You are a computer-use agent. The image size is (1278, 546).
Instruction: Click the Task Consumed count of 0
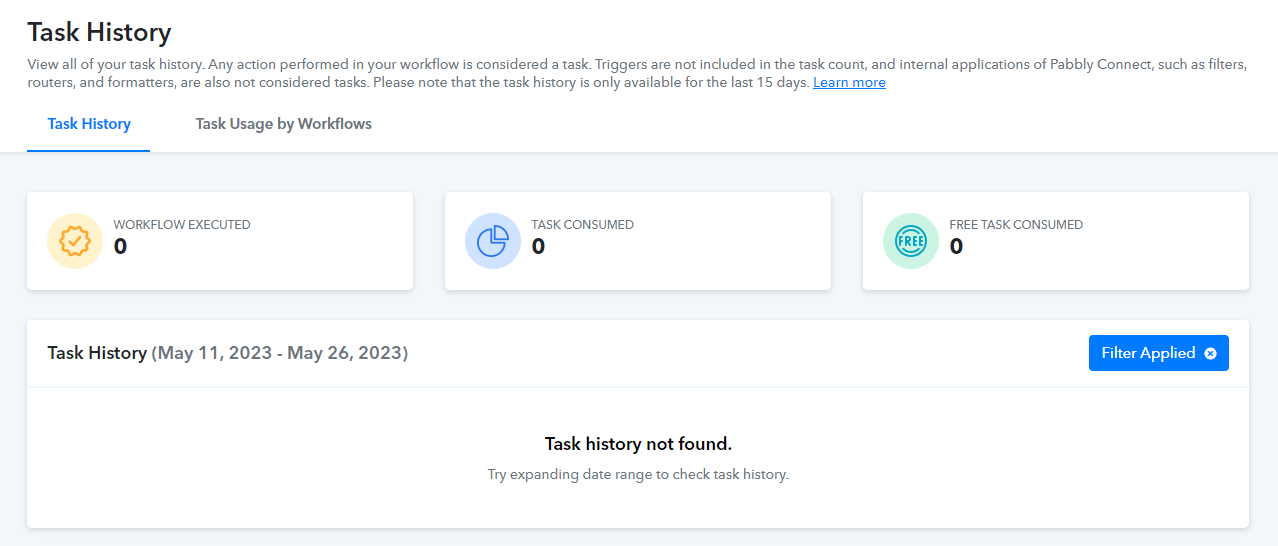pos(538,246)
